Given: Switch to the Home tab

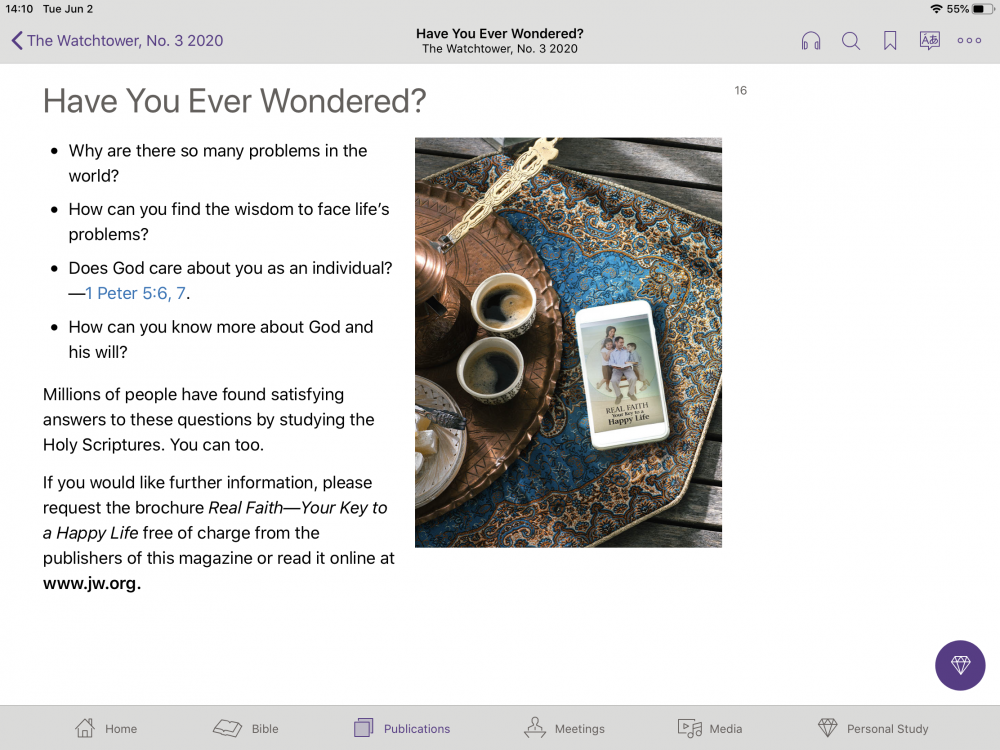Looking at the screenshot, I should (x=106, y=728).
